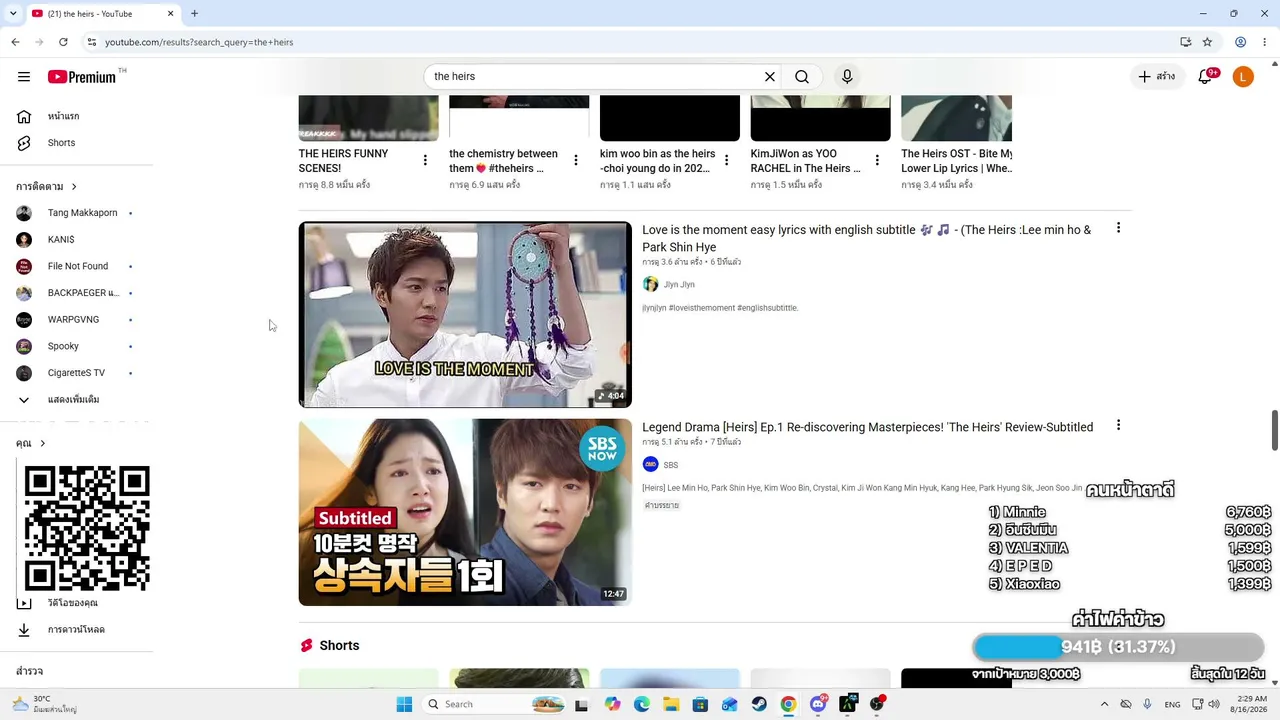The width and height of the screenshot is (1280, 720).
Task: Start voice search with the microphone
Action: click(x=847, y=77)
